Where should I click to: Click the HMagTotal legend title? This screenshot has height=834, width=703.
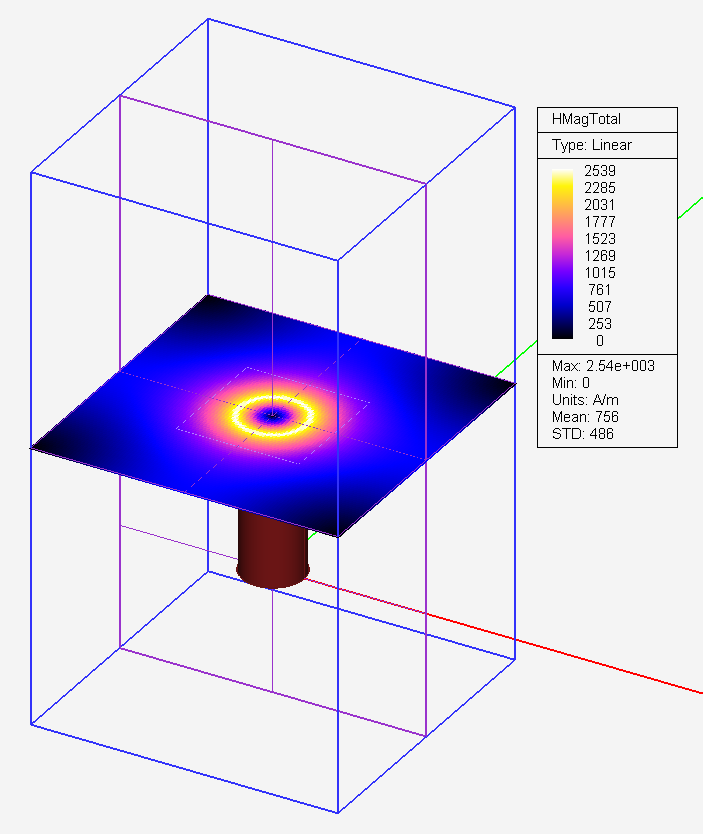pyautogui.click(x=586, y=119)
